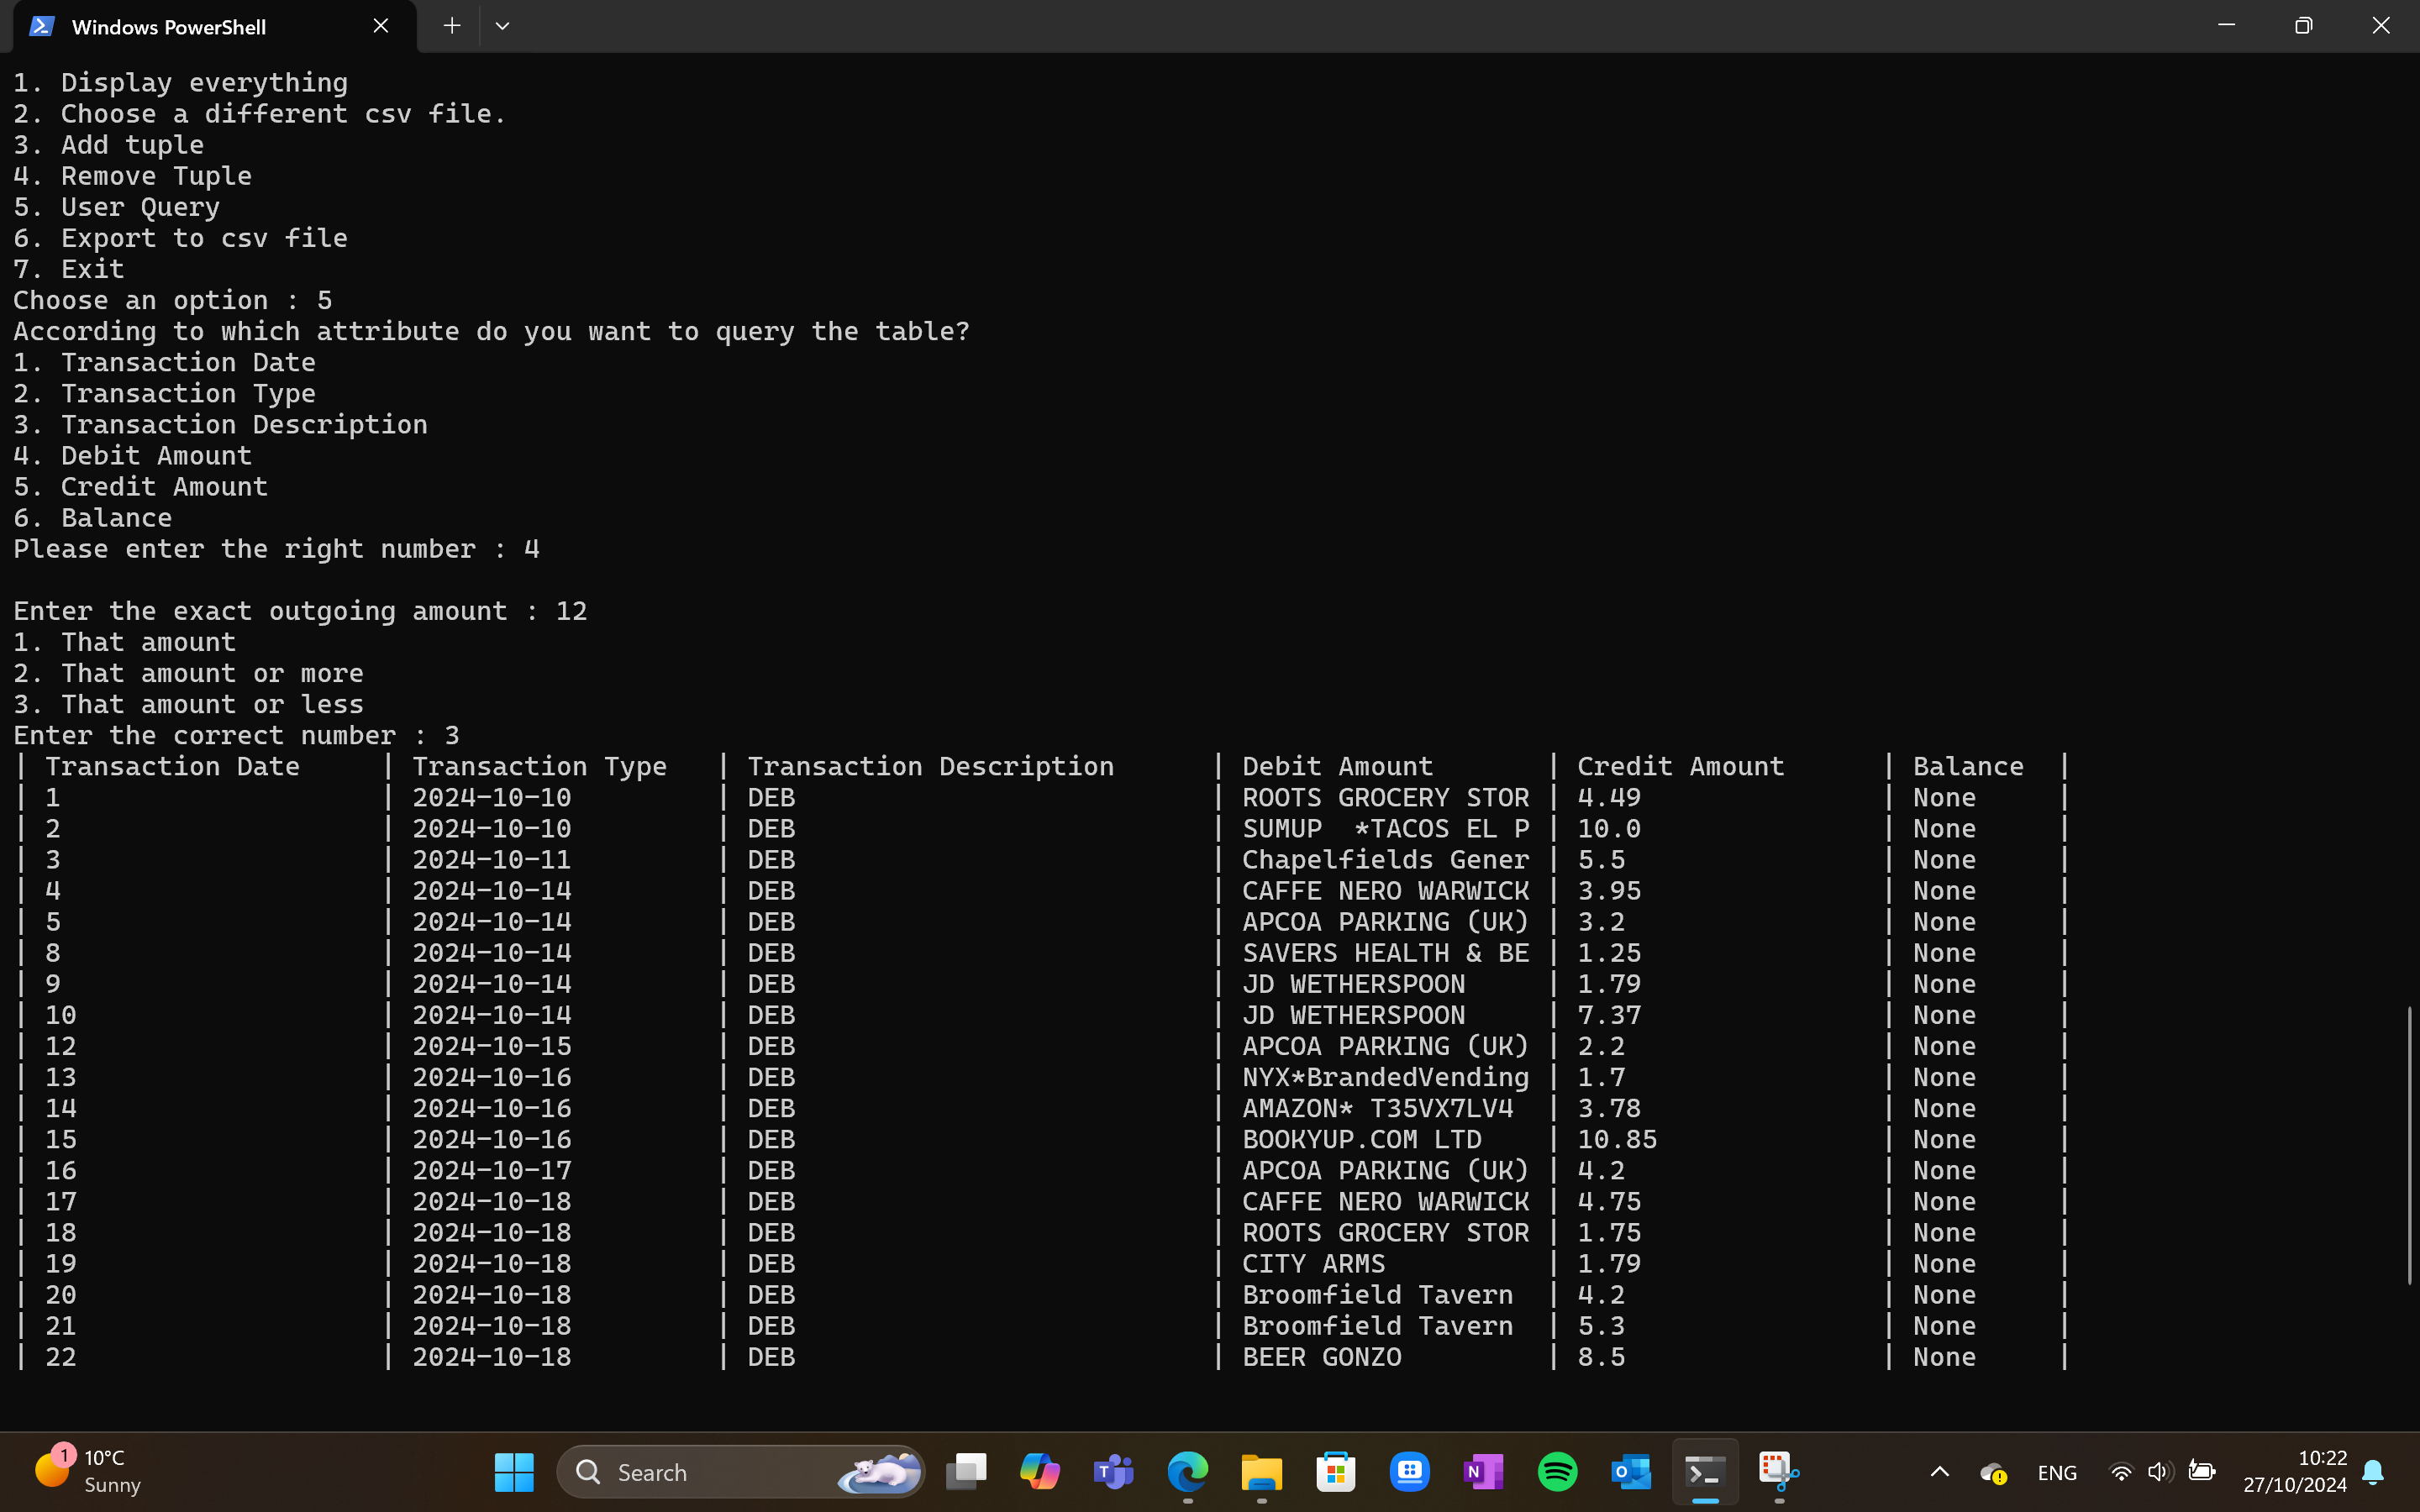Open Spotify from the taskbar
2420x1512 pixels.
coord(1557,1472)
